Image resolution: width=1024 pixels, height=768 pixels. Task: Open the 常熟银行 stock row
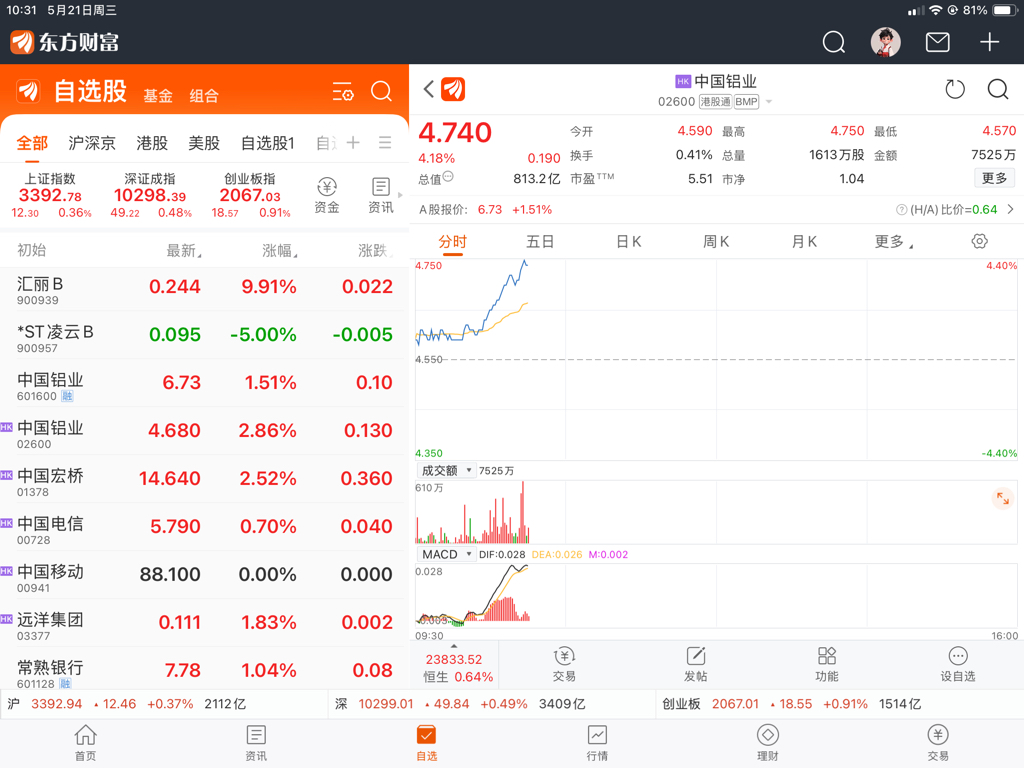point(204,670)
